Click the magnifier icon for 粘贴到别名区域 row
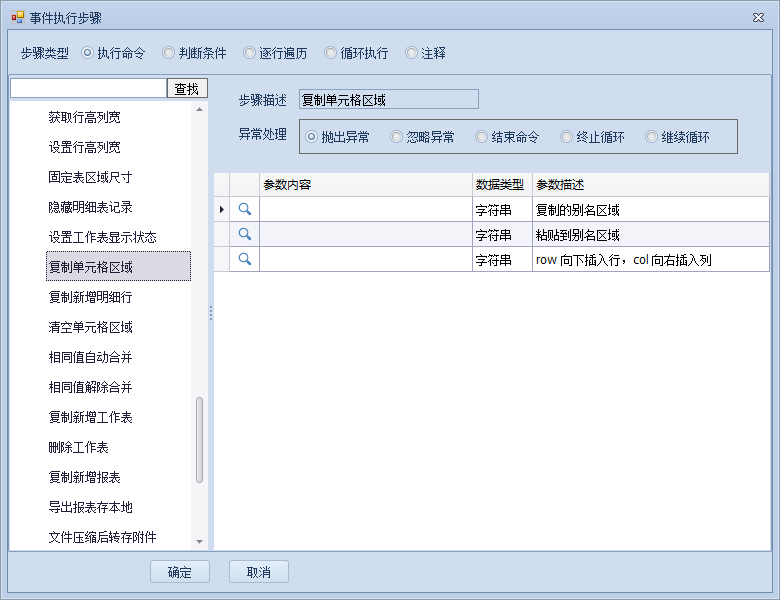Image resolution: width=780 pixels, height=600 pixels. pos(244,234)
